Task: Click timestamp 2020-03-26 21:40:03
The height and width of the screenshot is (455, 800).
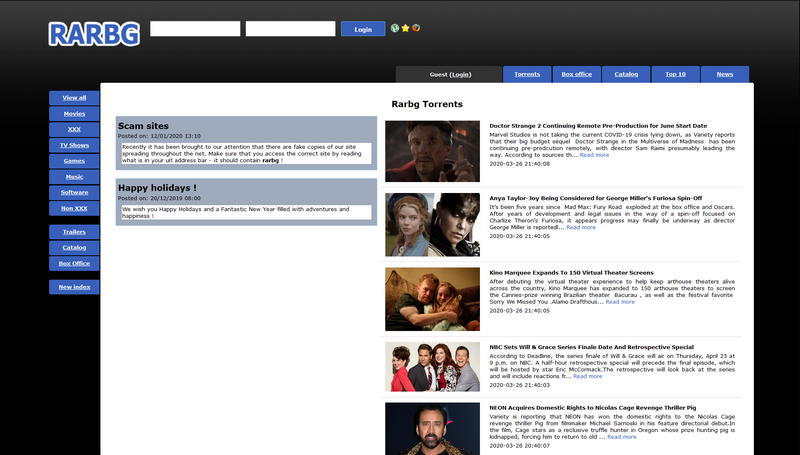Action: pyautogui.click(x=519, y=386)
